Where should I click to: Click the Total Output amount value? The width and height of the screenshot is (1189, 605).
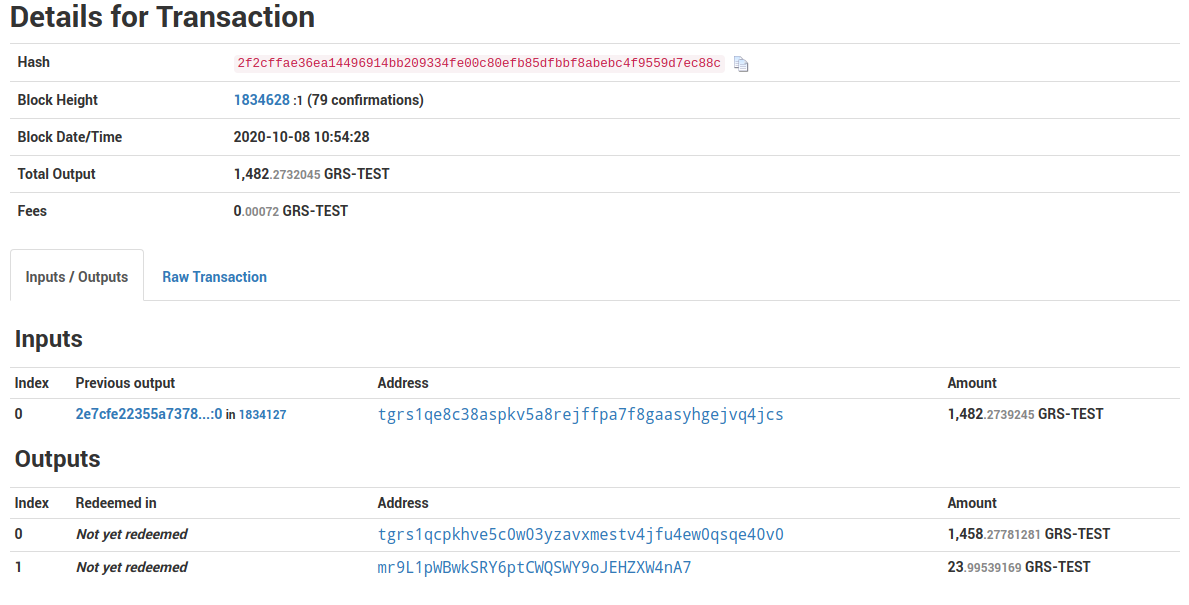pos(310,173)
